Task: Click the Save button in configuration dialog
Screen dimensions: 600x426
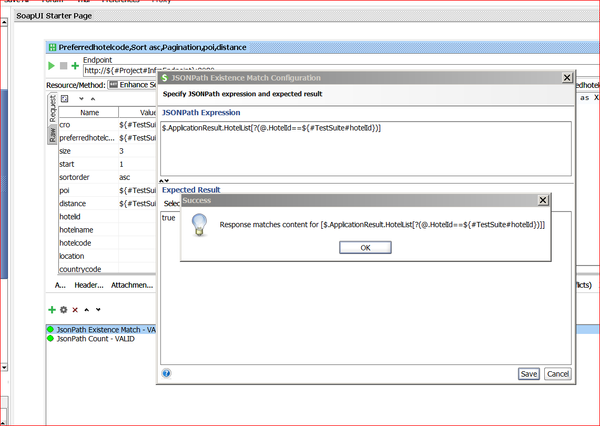Action: click(x=529, y=373)
